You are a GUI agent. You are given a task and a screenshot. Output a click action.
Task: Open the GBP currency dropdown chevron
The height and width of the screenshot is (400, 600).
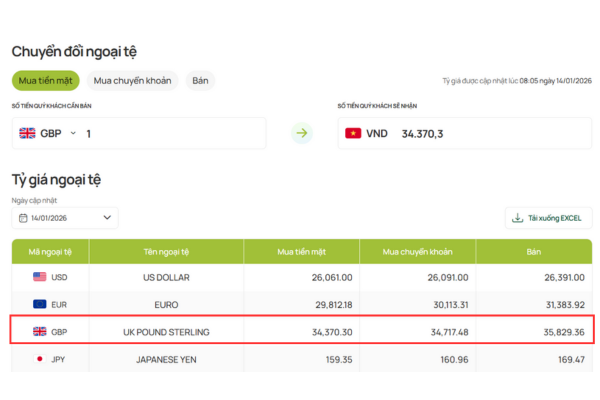point(73,133)
